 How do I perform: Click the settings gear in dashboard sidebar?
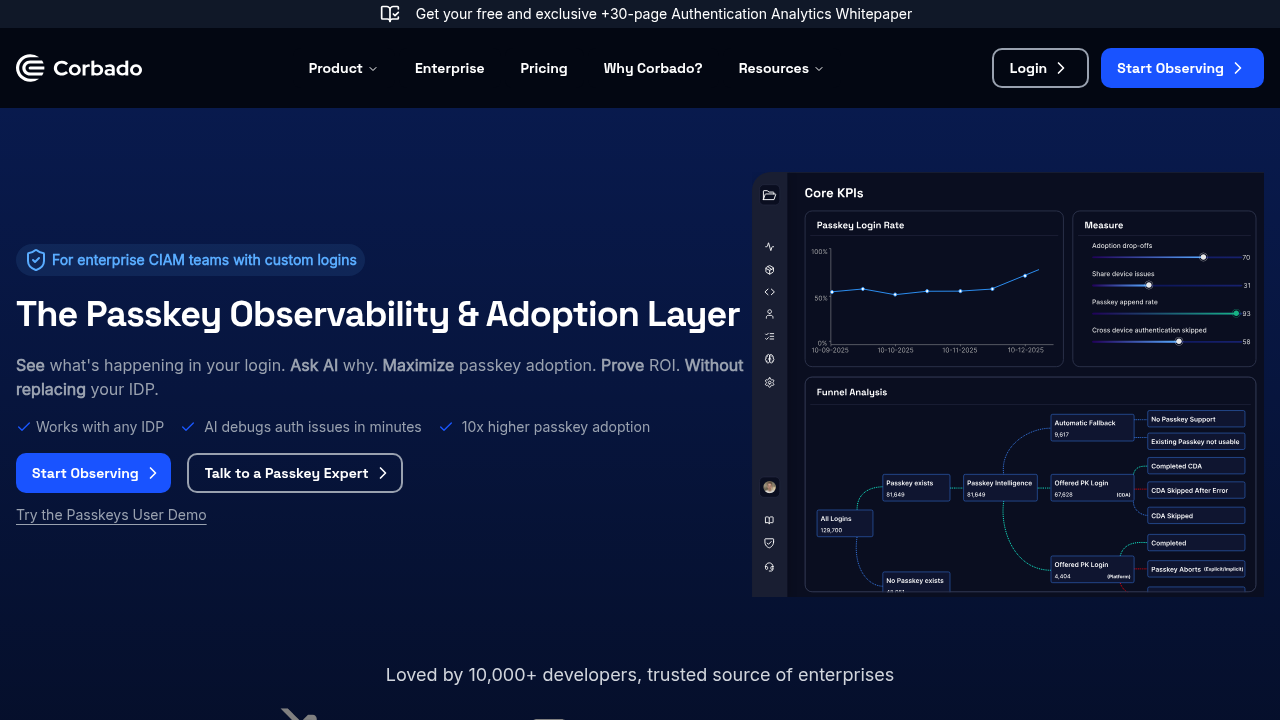click(x=769, y=382)
